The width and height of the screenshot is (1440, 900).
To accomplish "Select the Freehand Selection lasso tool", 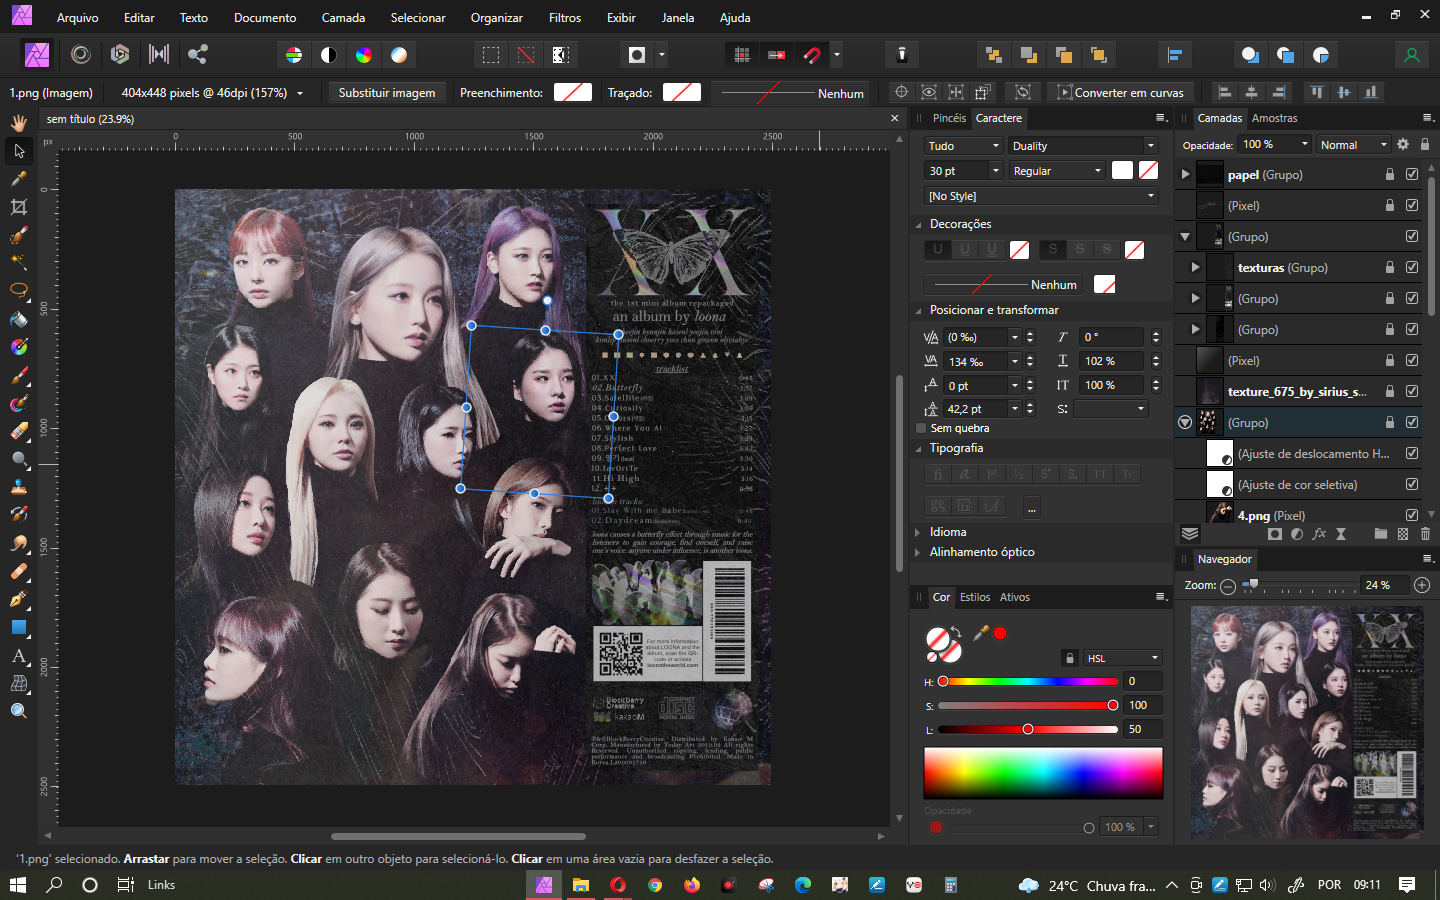I will 18,291.
